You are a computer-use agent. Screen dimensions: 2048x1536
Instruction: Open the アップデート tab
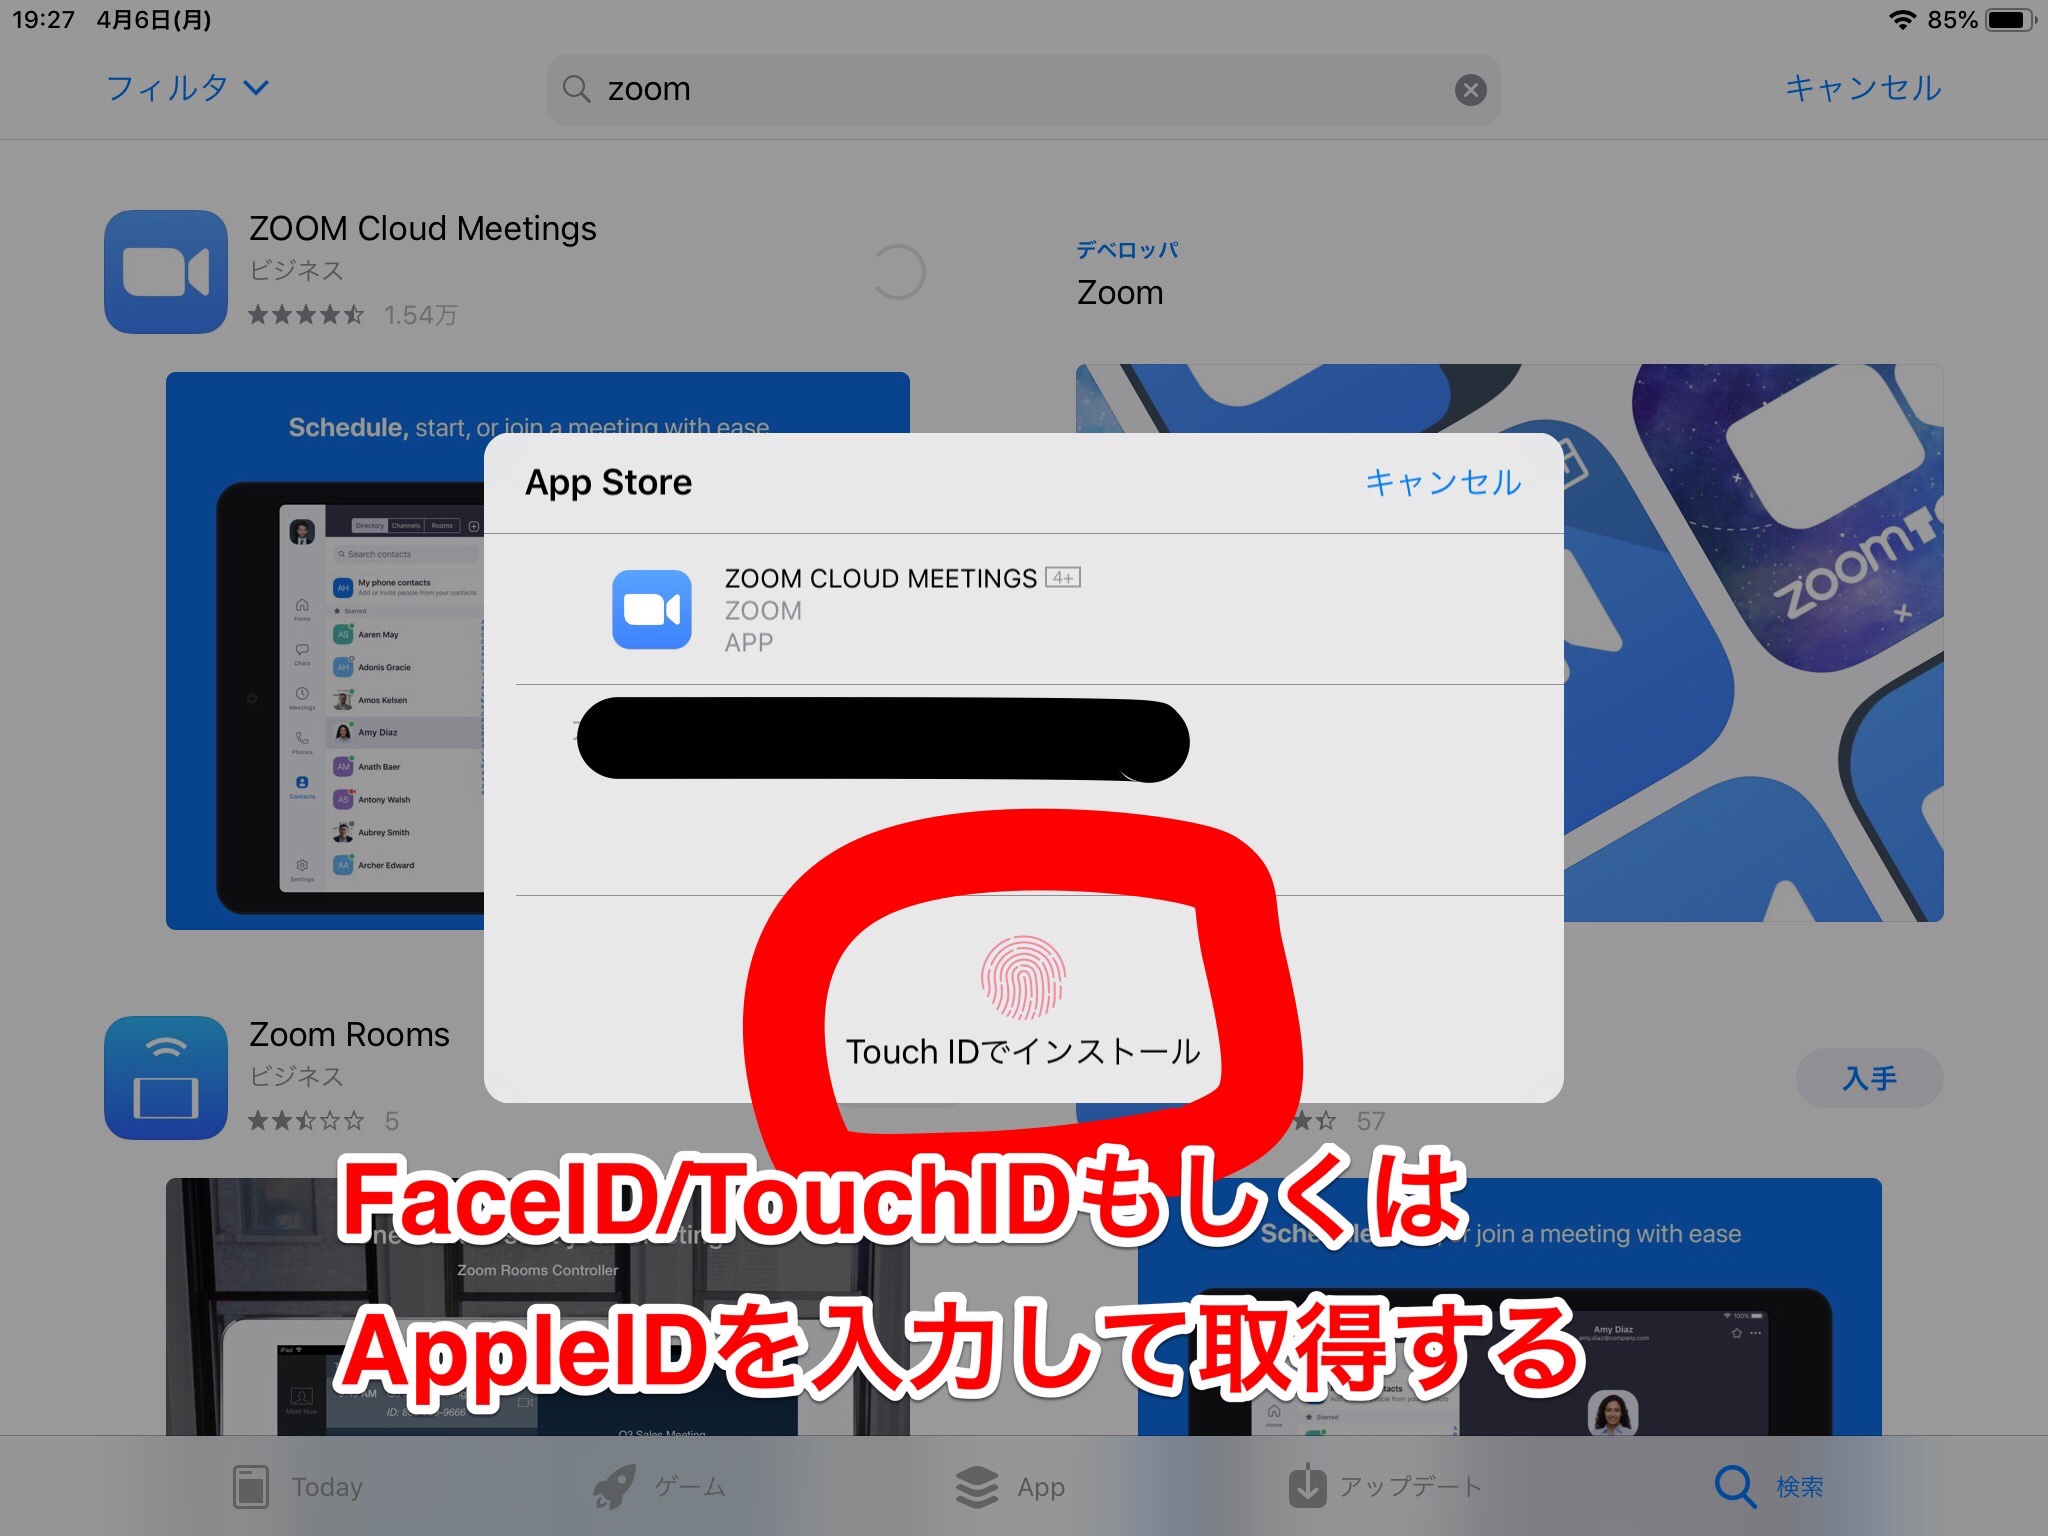point(1385,1487)
